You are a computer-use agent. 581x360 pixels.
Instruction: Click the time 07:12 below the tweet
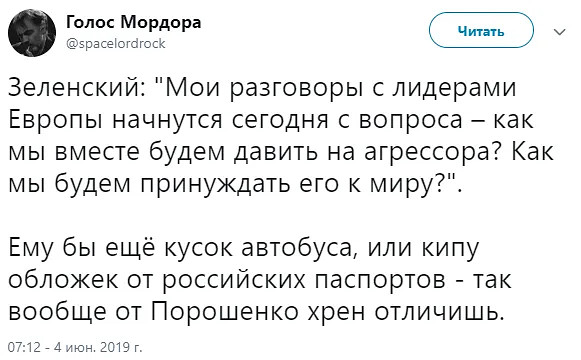pos(24,347)
